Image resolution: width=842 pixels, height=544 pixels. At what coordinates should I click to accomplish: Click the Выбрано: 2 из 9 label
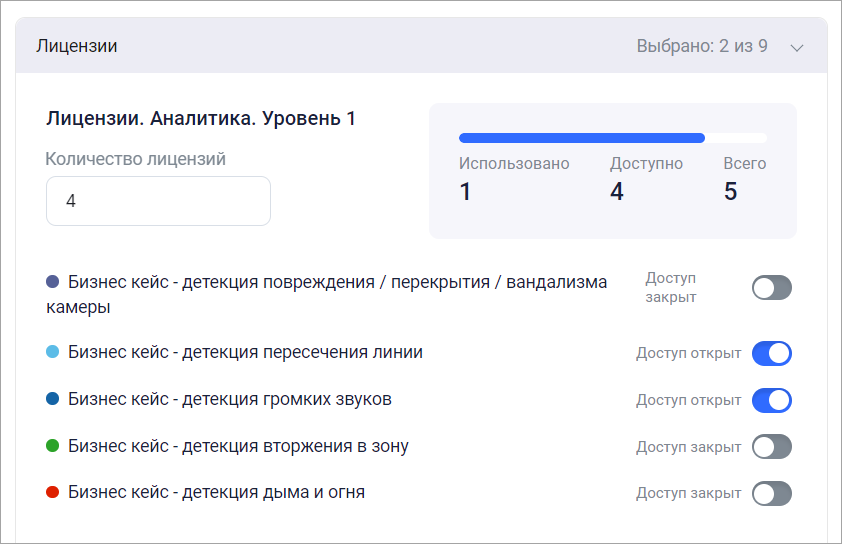click(x=702, y=46)
